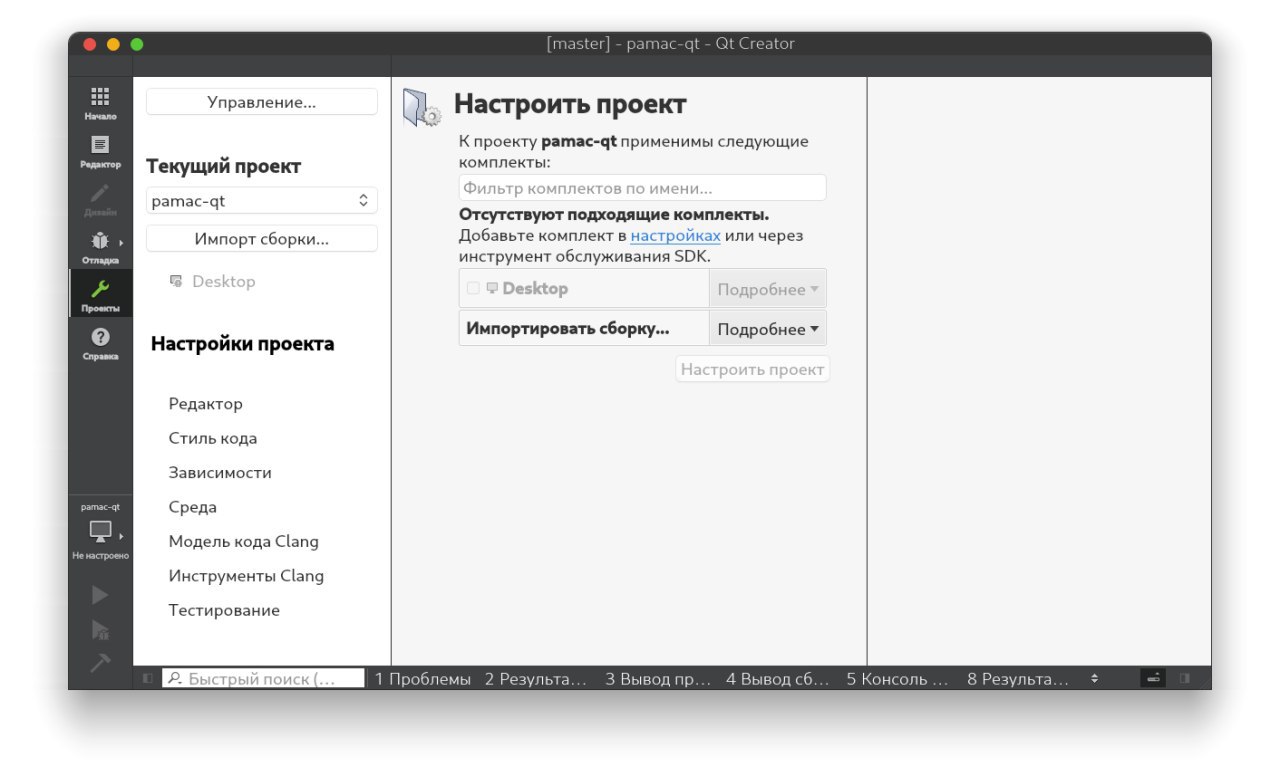Switch to the Отладка debug mode
This screenshot has width=1280, height=767.
(x=100, y=247)
